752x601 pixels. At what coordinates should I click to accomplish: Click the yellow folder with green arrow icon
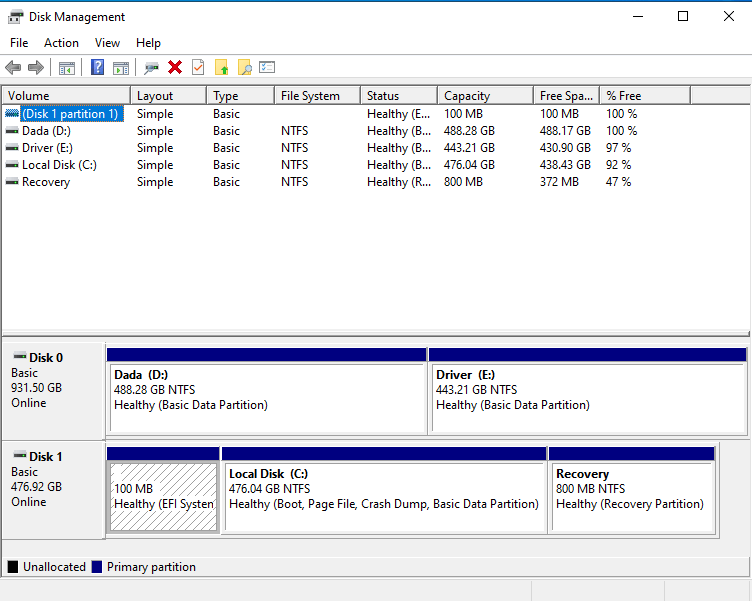point(221,67)
